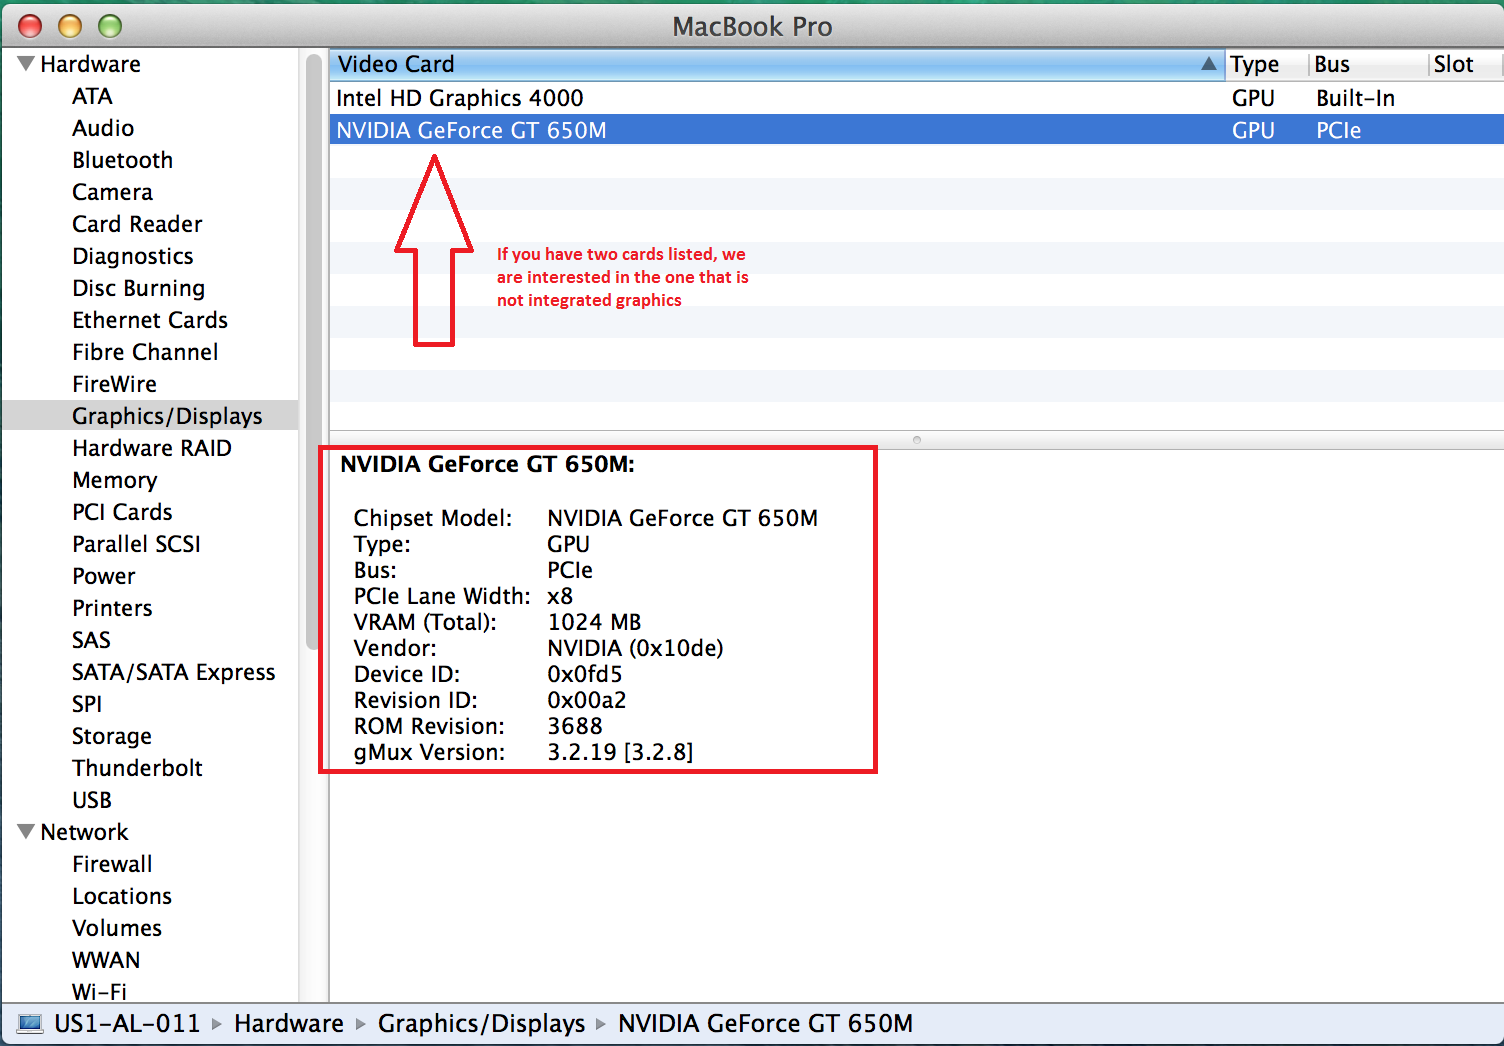
Task: Click US1-AL-011 in the path bar
Action: 127,1023
